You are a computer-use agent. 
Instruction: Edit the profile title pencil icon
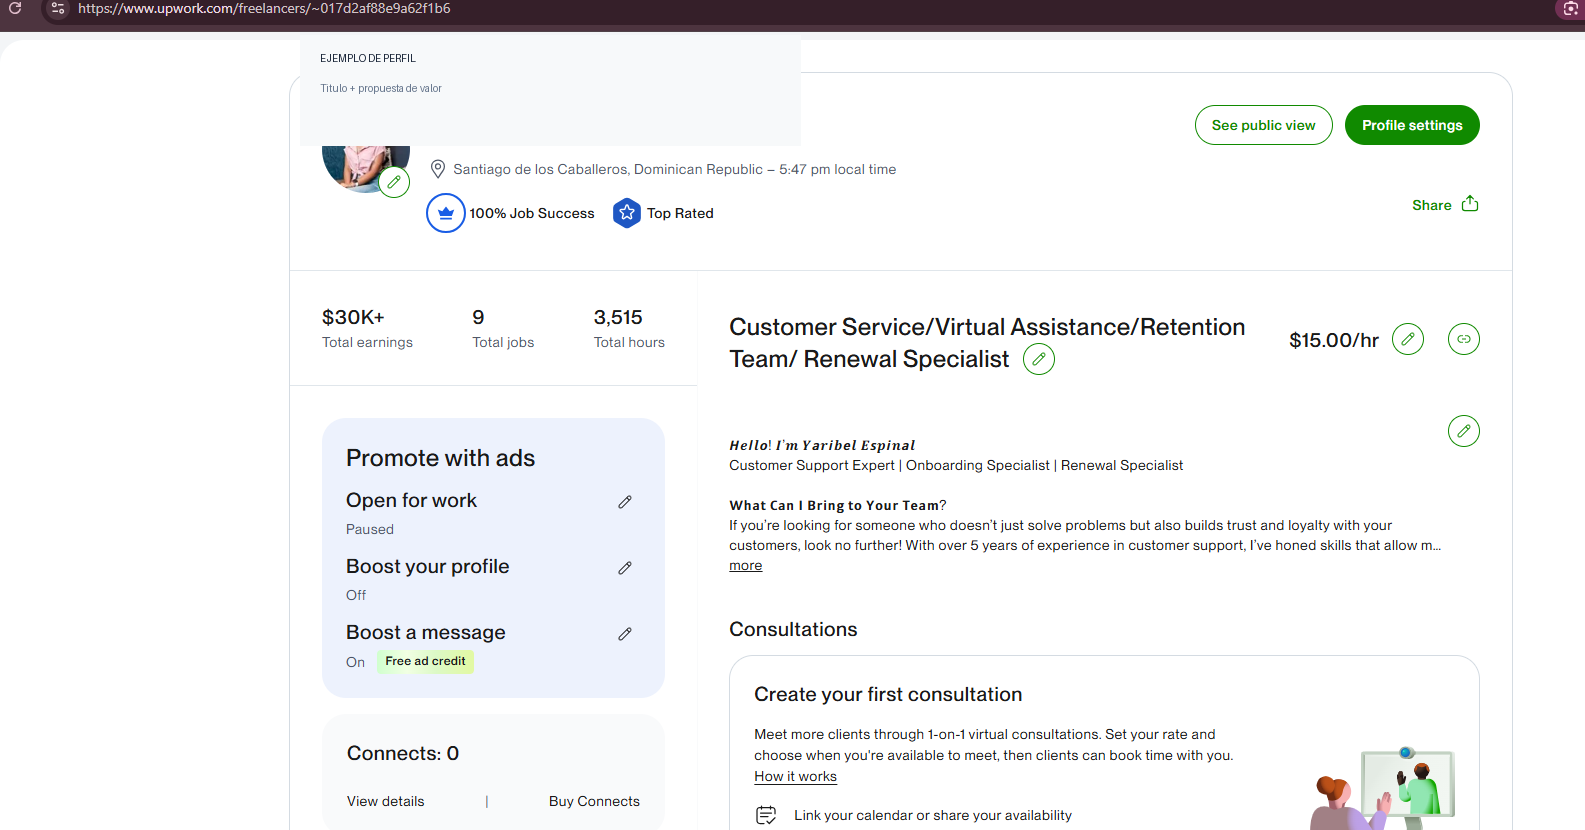tap(1039, 359)
